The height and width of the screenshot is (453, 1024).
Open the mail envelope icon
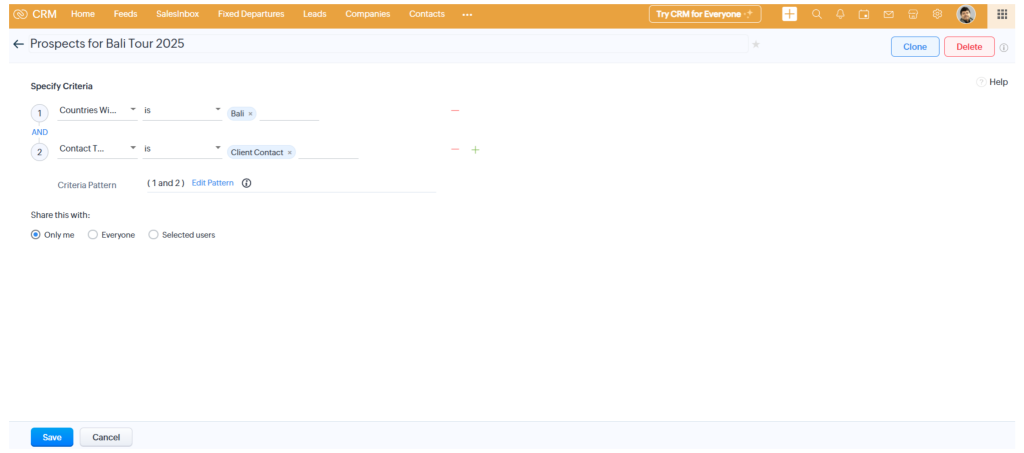coord(888,14)
